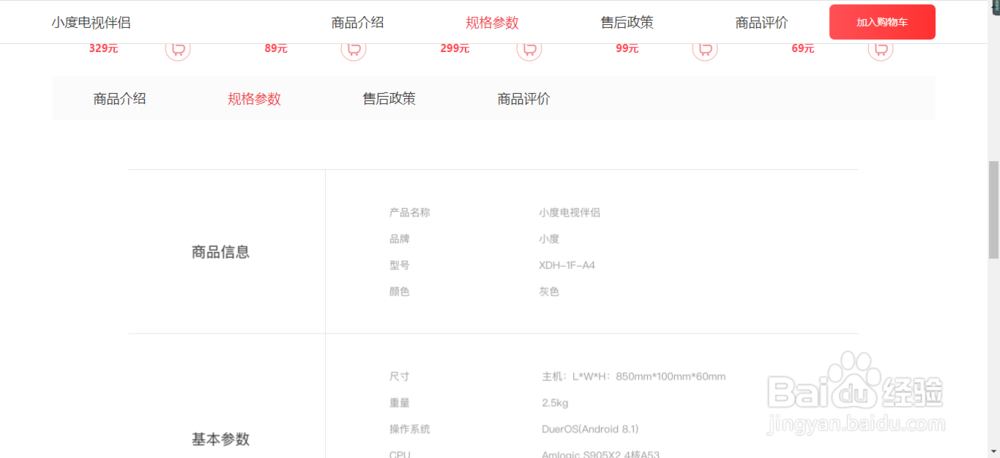The image size is (1000, 458).
Task: Click the 颜色 label
Action: (399, 292)
